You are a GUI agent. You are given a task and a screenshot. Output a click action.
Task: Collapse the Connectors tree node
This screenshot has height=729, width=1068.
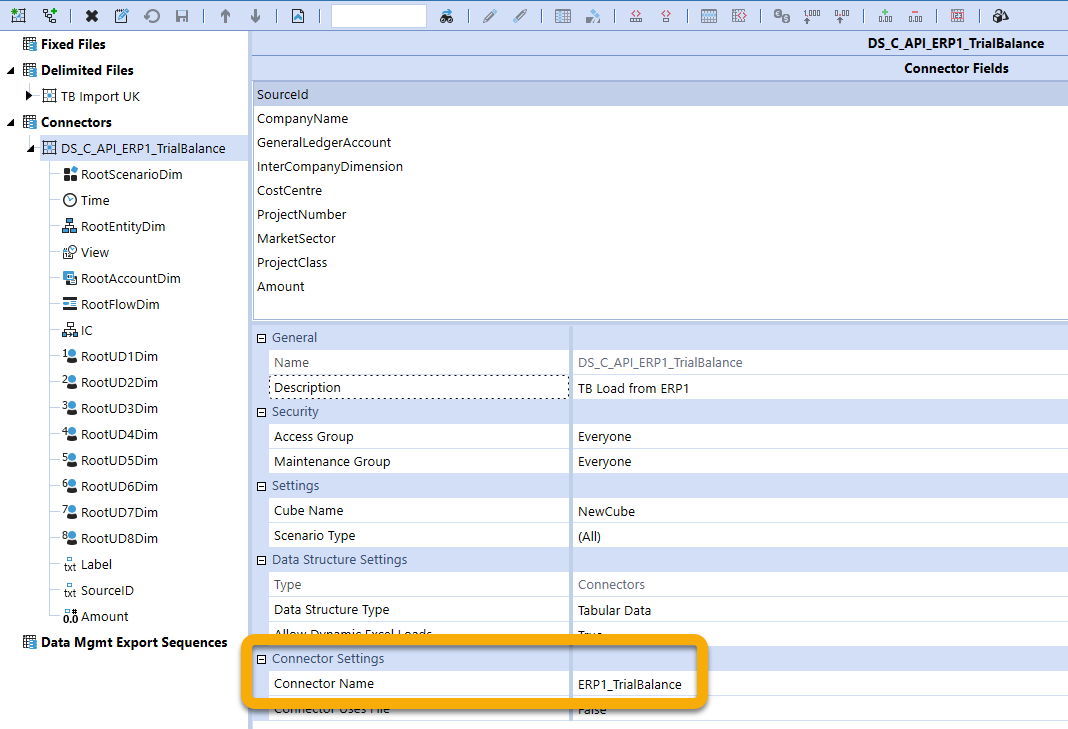[x=11, y=123]
